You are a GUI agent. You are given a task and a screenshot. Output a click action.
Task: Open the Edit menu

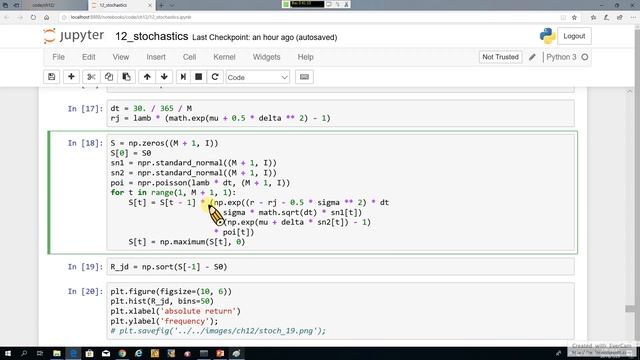click(x=89, y=57)
